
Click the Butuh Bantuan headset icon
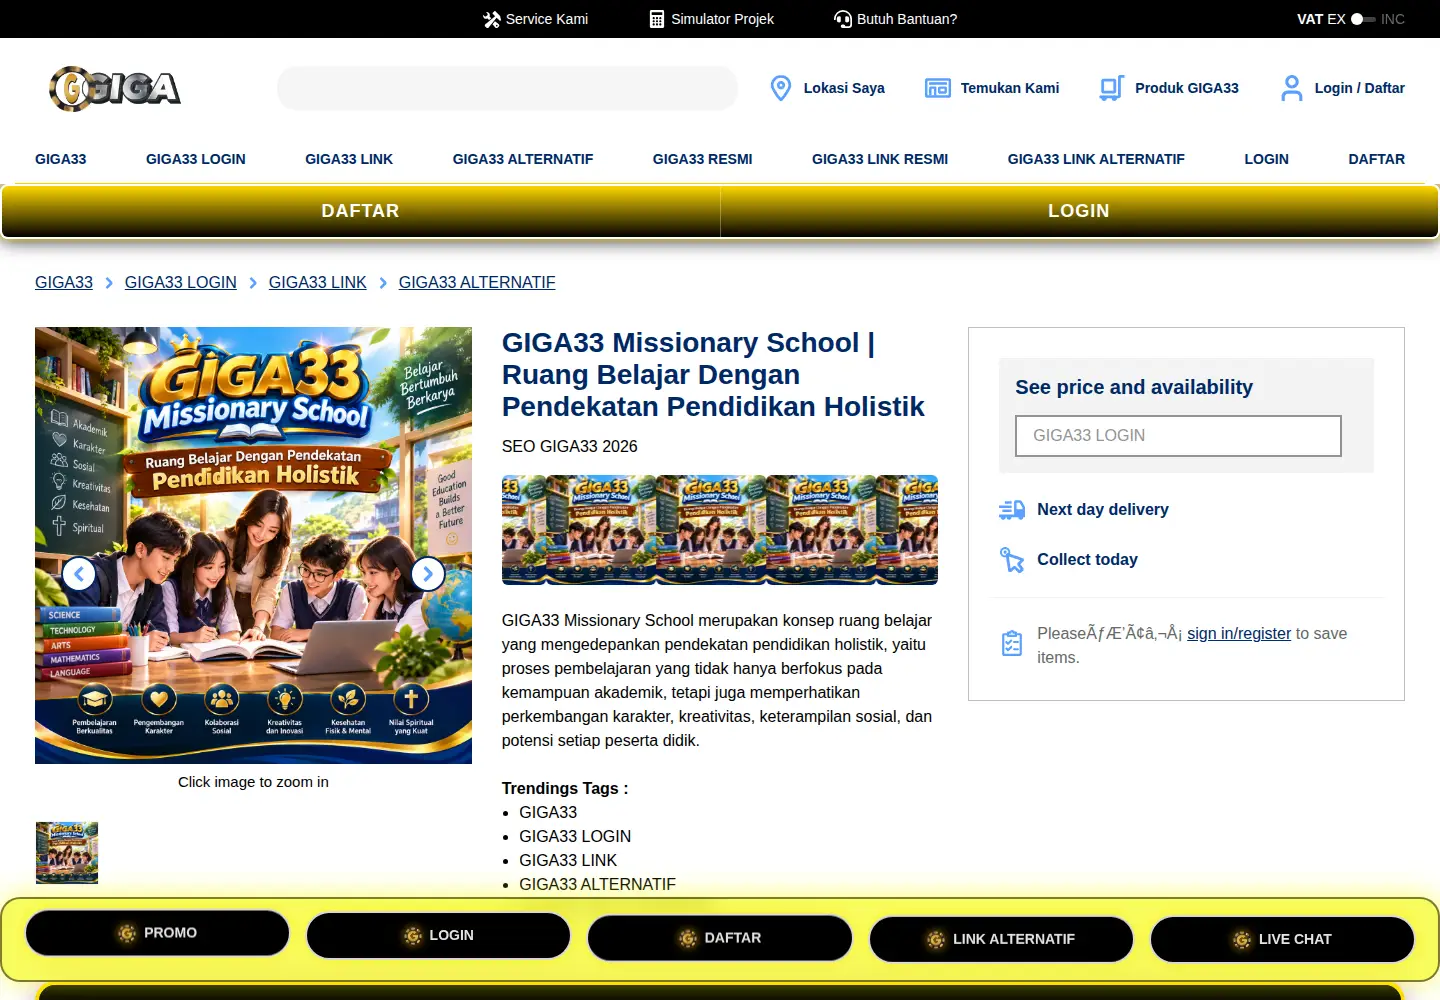click(843, 19)
